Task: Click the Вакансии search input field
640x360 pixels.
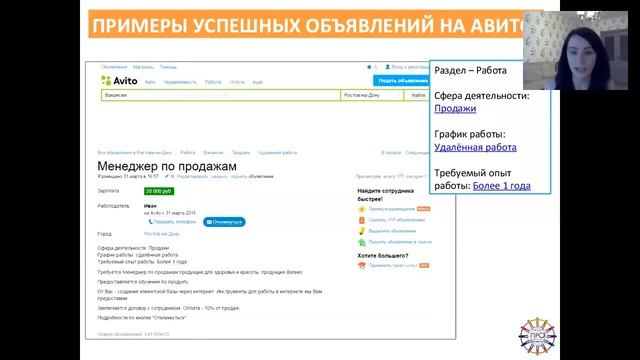Action: (221, 95)
